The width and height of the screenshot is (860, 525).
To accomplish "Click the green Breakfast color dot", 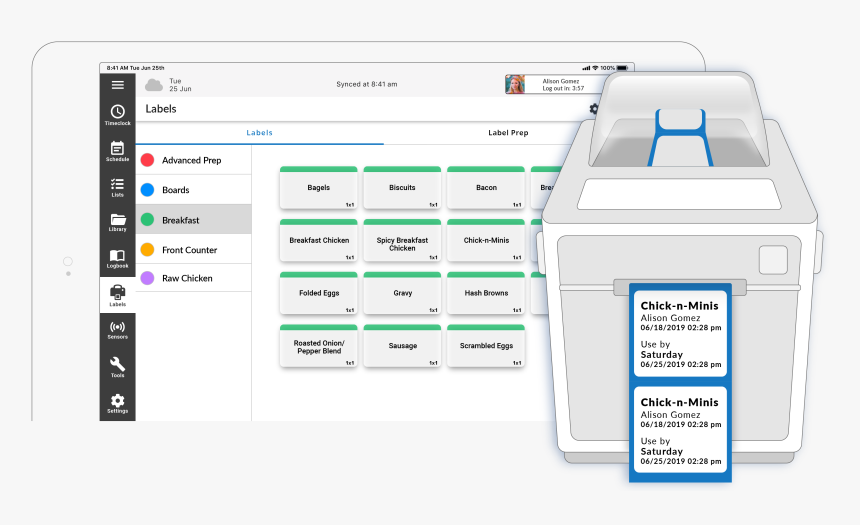I will click(x=147, y=219).
